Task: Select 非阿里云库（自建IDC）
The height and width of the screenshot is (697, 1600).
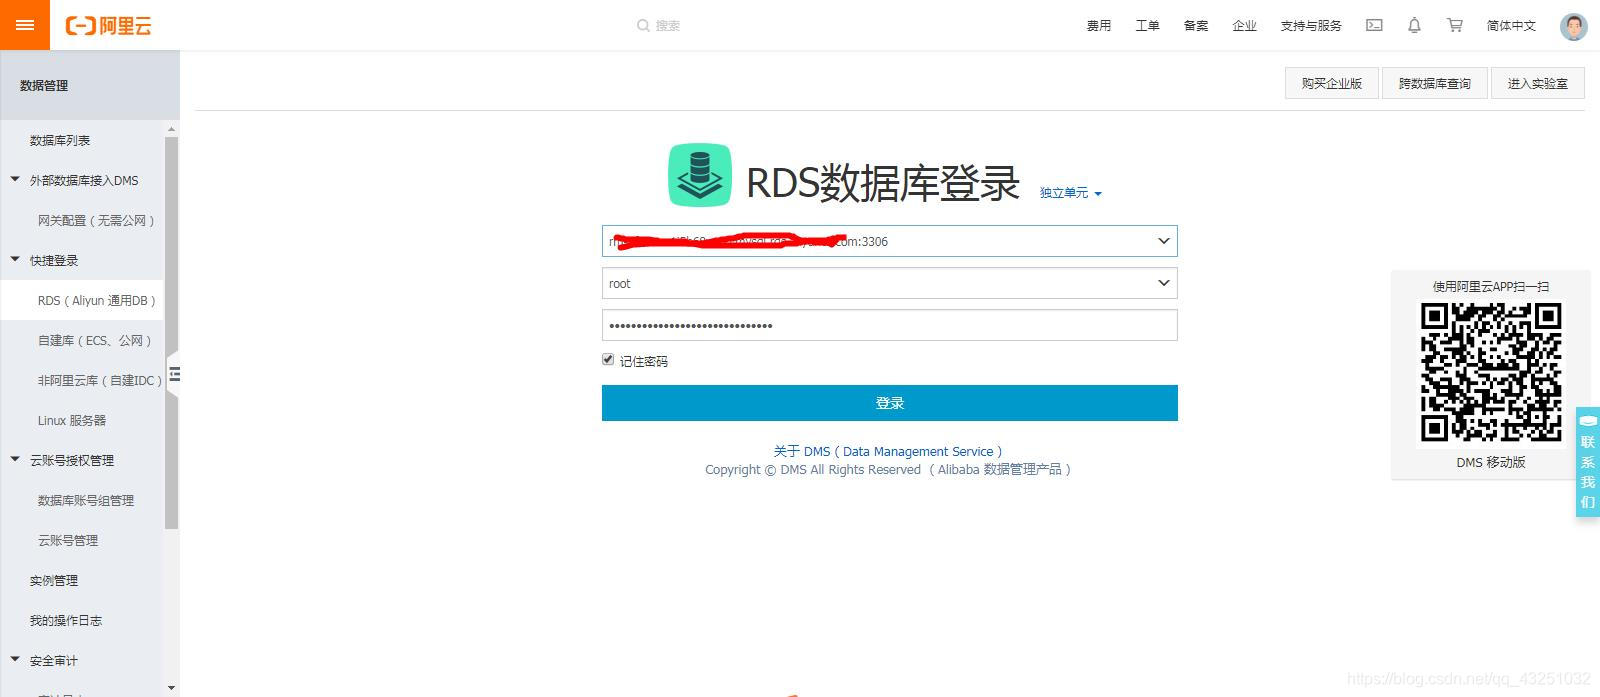Action: (x=99, y=380)
